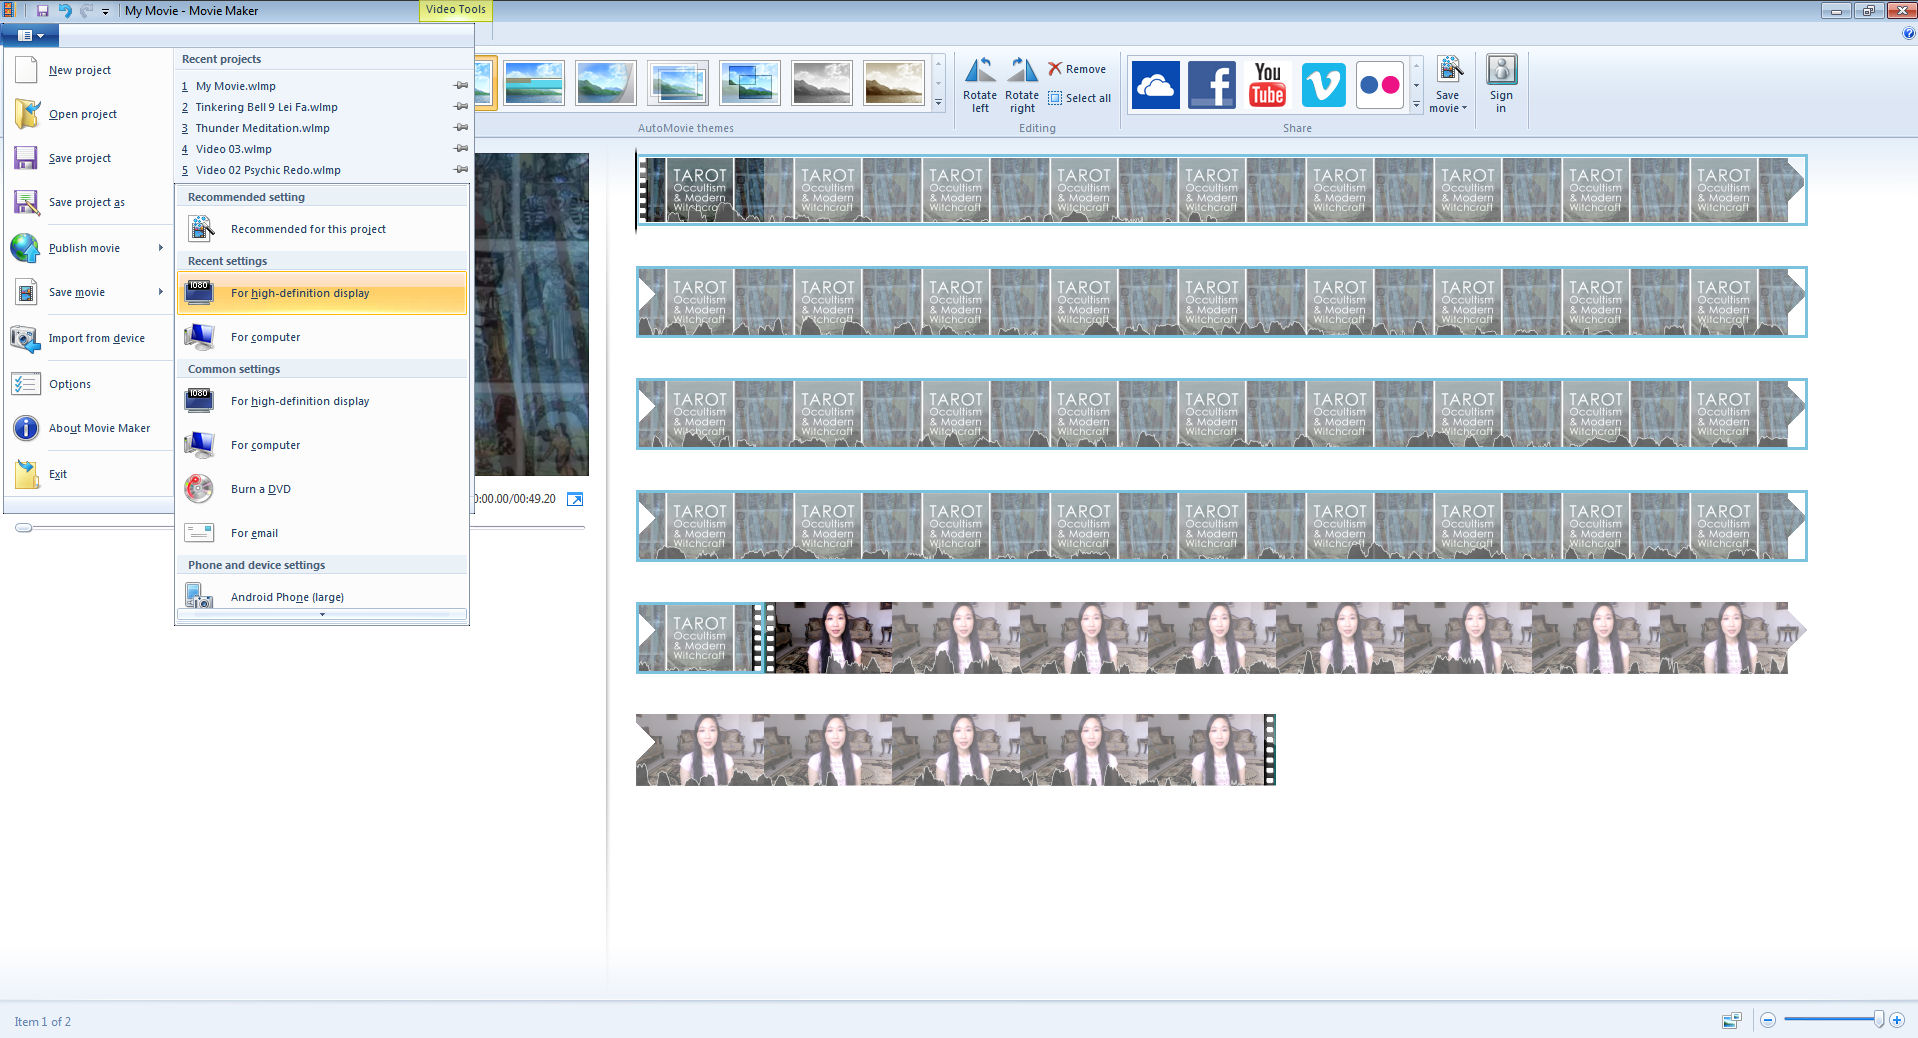Pin My Movie.wlmp to recent list

click(x=460, y=86)
